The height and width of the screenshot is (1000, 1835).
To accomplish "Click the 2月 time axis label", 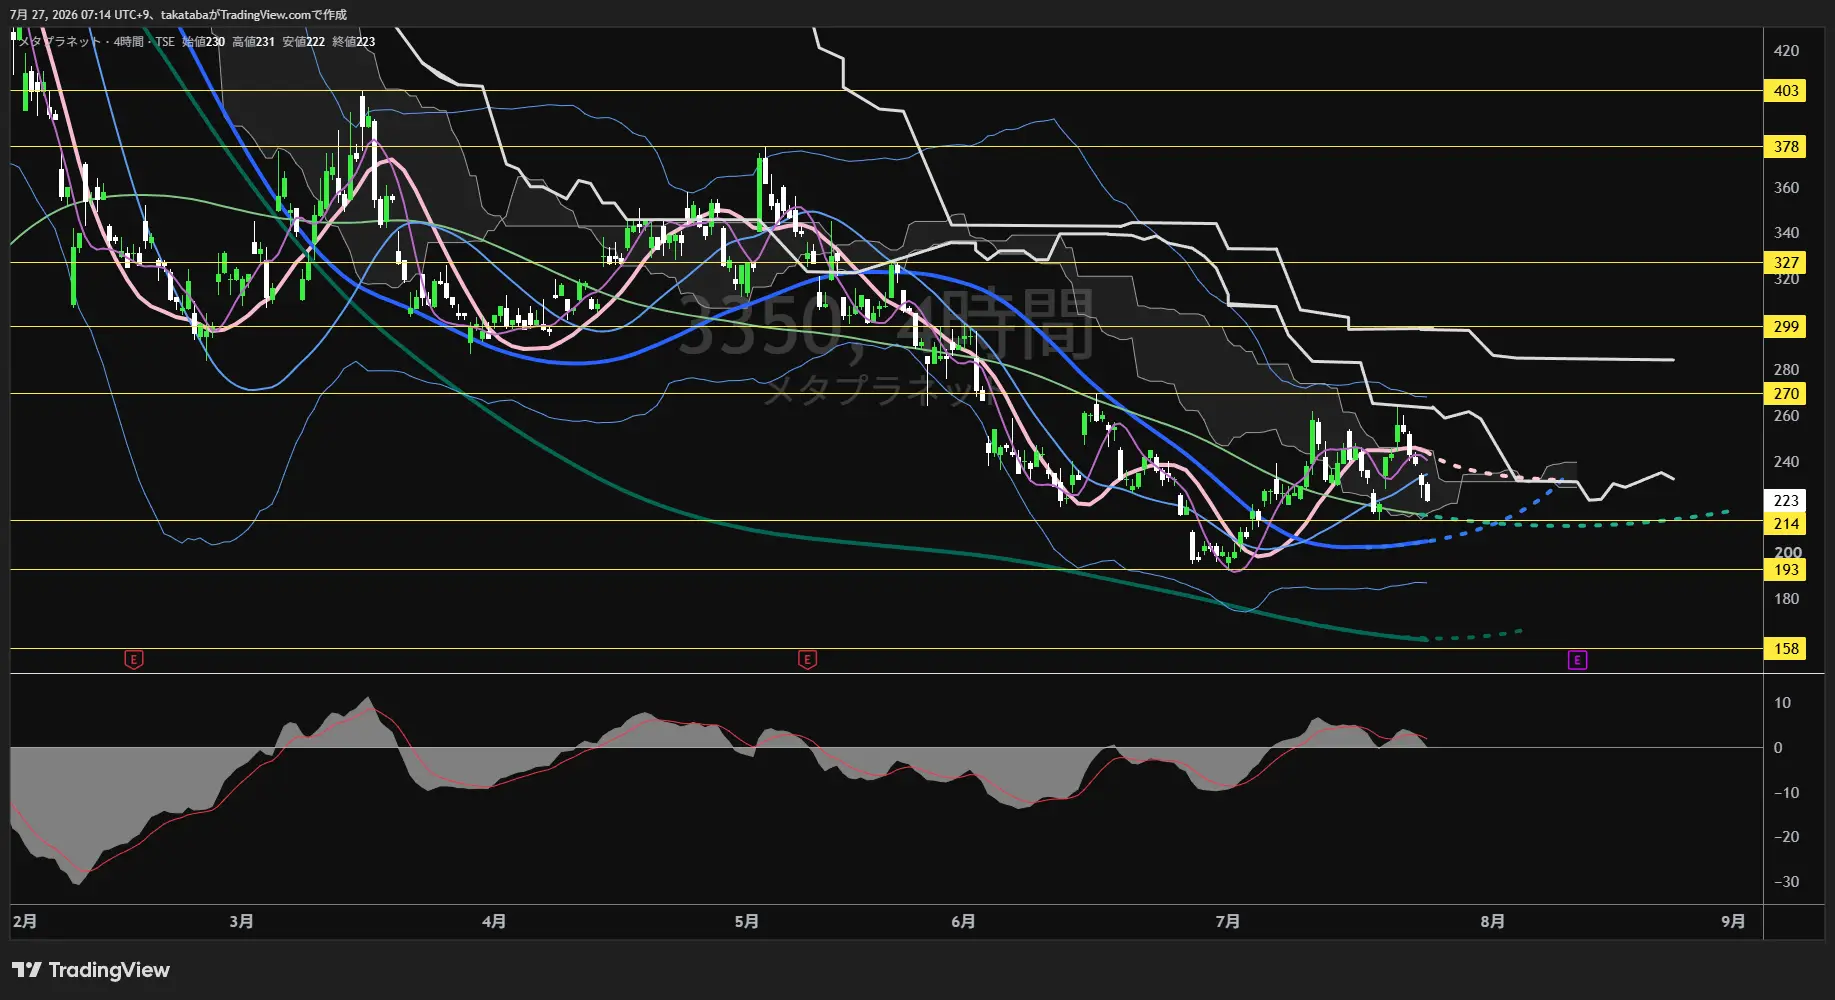I will 25,921.
